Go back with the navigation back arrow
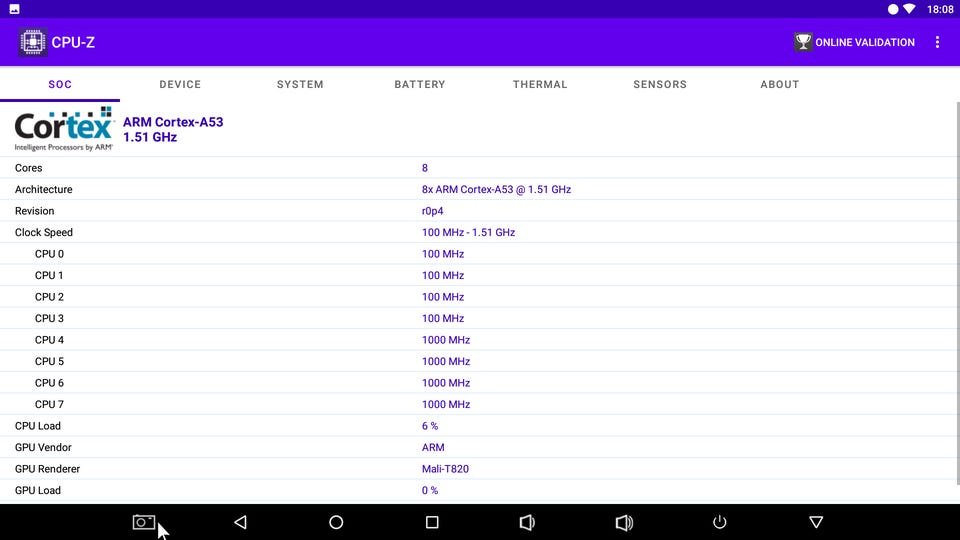960x540 pixels. 240,522
